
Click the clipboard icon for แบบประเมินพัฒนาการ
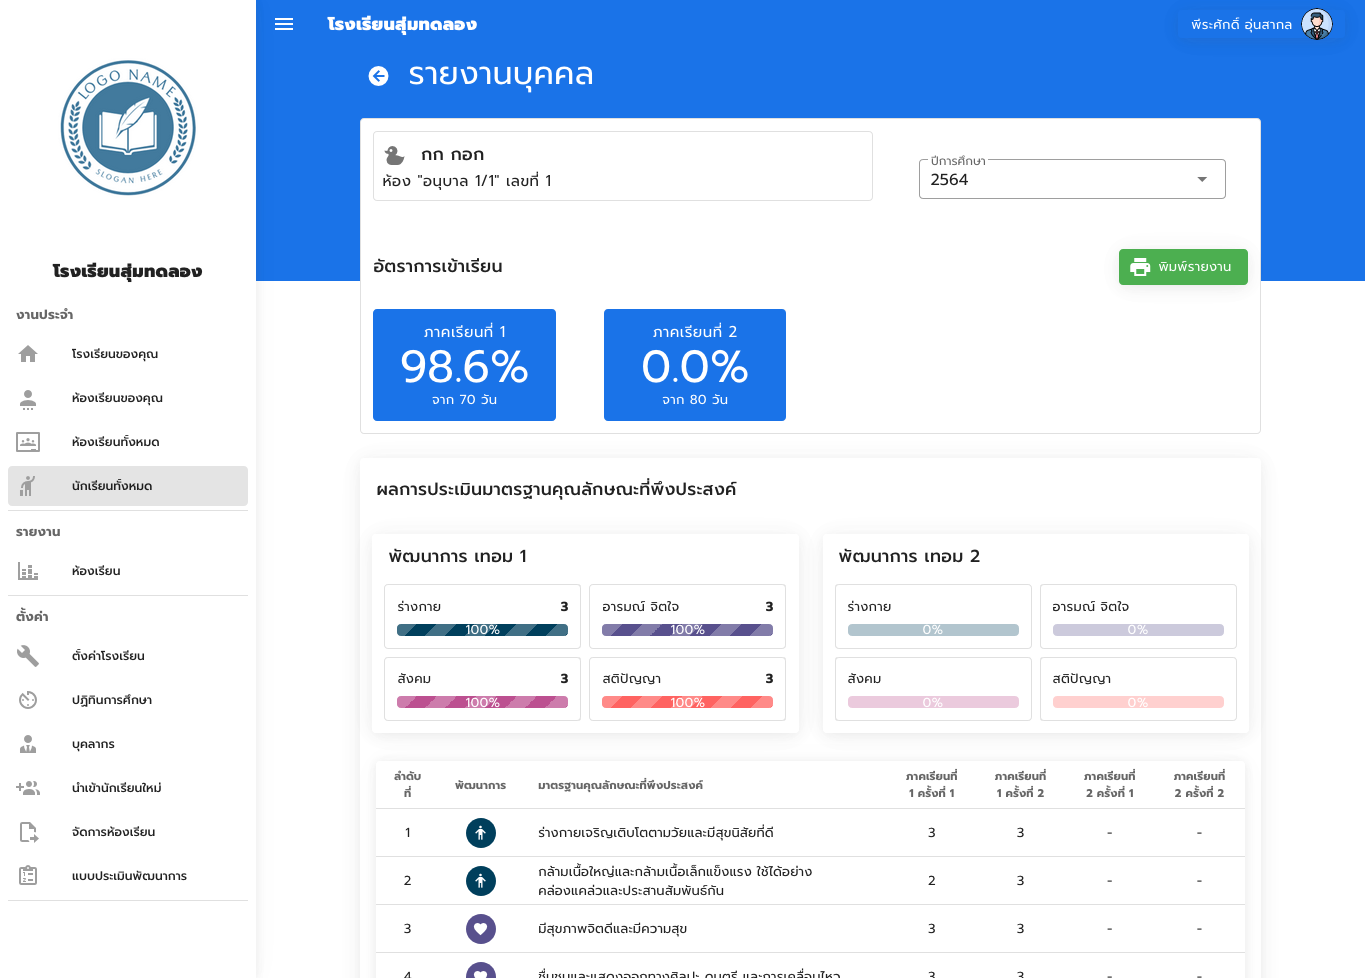(28, 876)
